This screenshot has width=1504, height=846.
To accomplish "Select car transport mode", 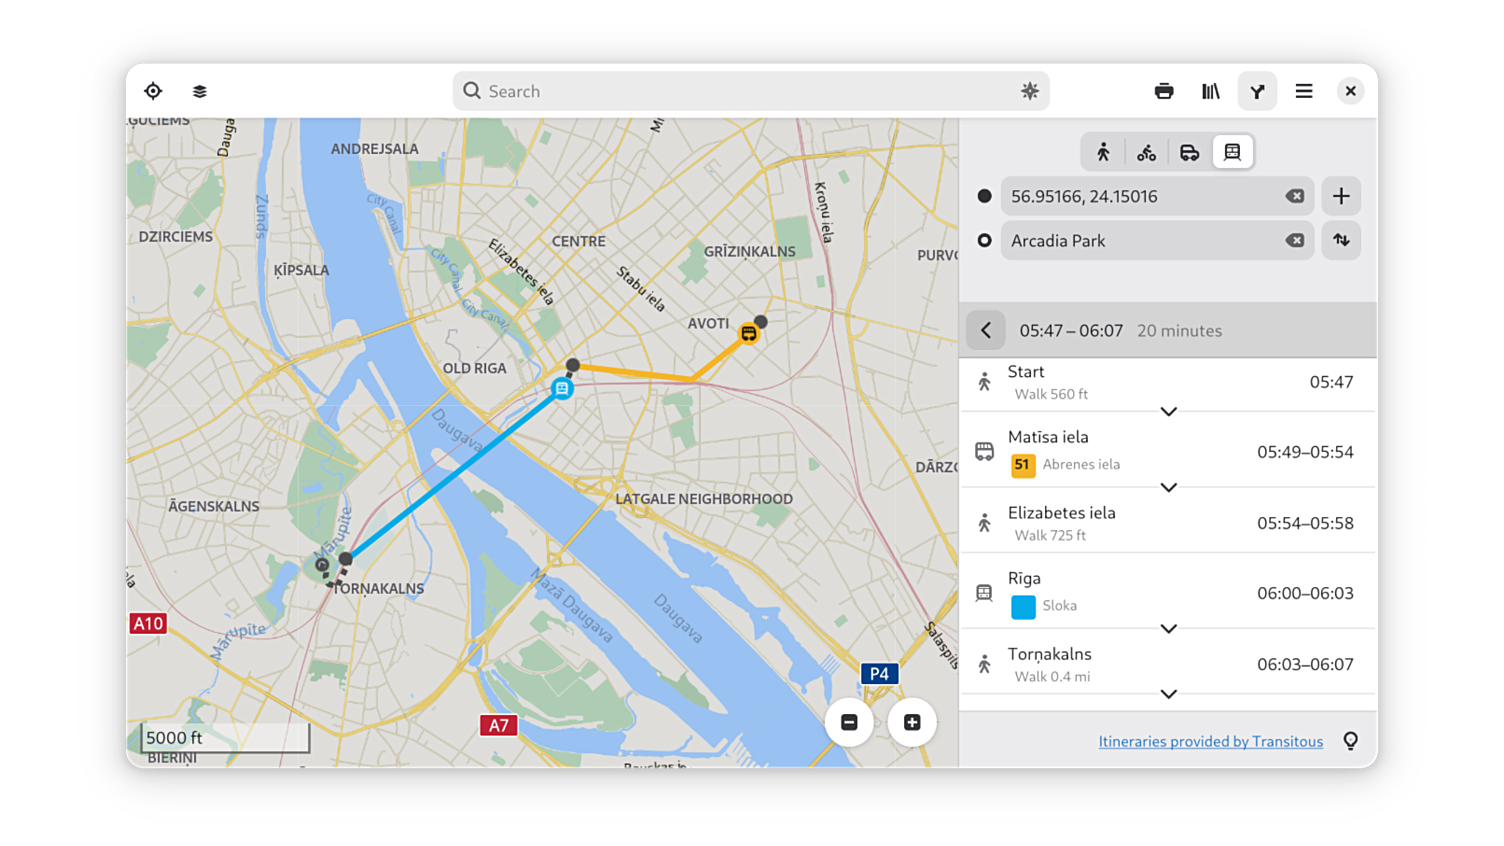I will [1189, 152].
